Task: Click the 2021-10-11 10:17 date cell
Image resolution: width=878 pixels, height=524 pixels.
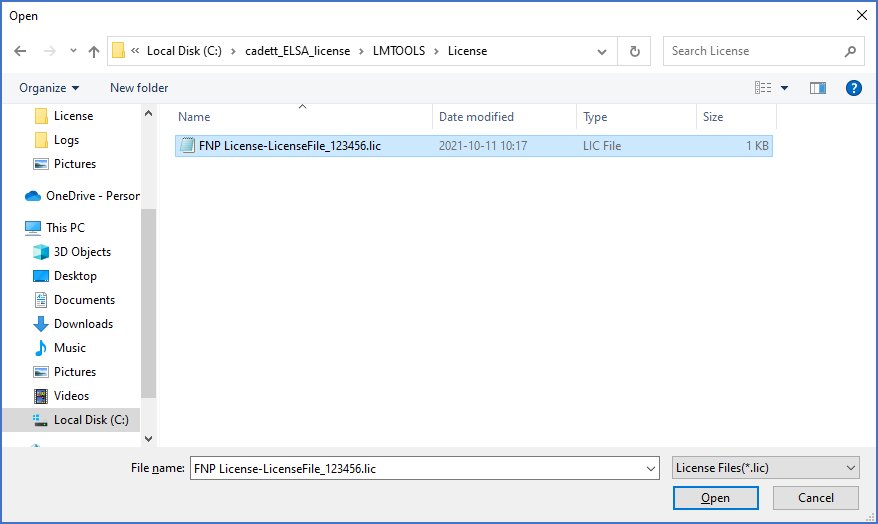Action: click(x=483, y=146)
